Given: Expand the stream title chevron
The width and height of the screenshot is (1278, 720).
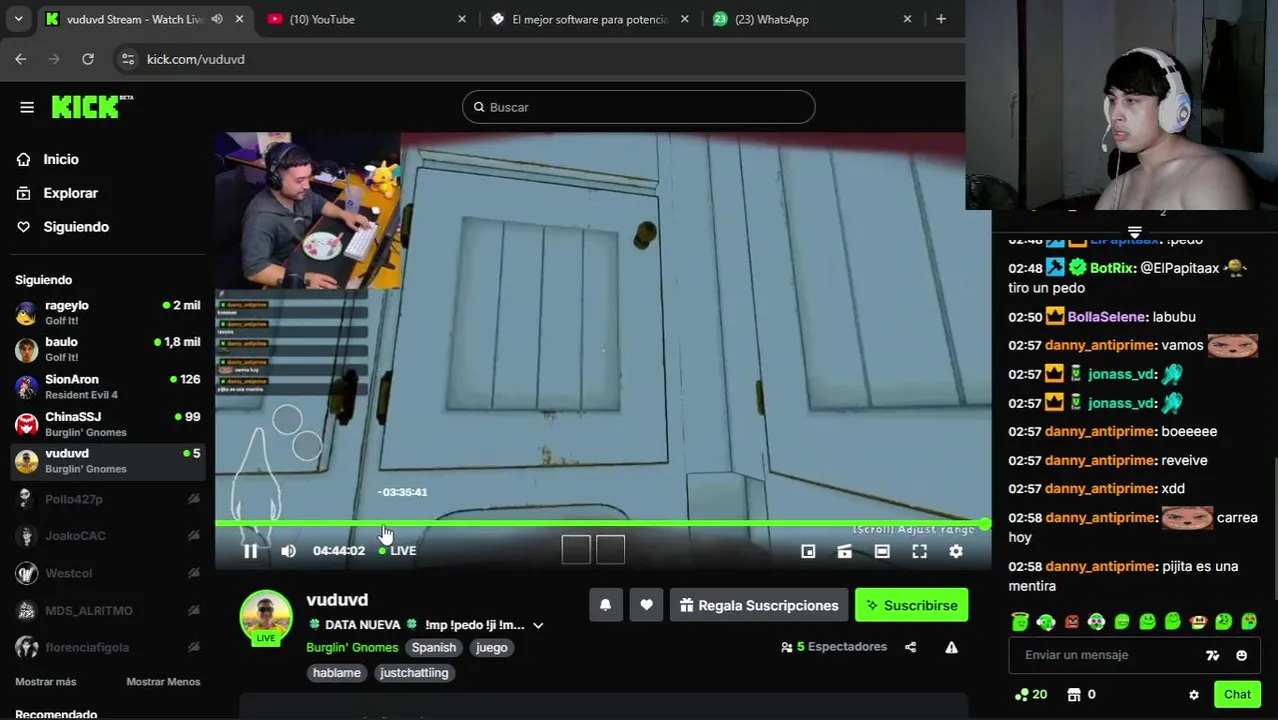Looking at the screenshot, I should tap(538, 625).
